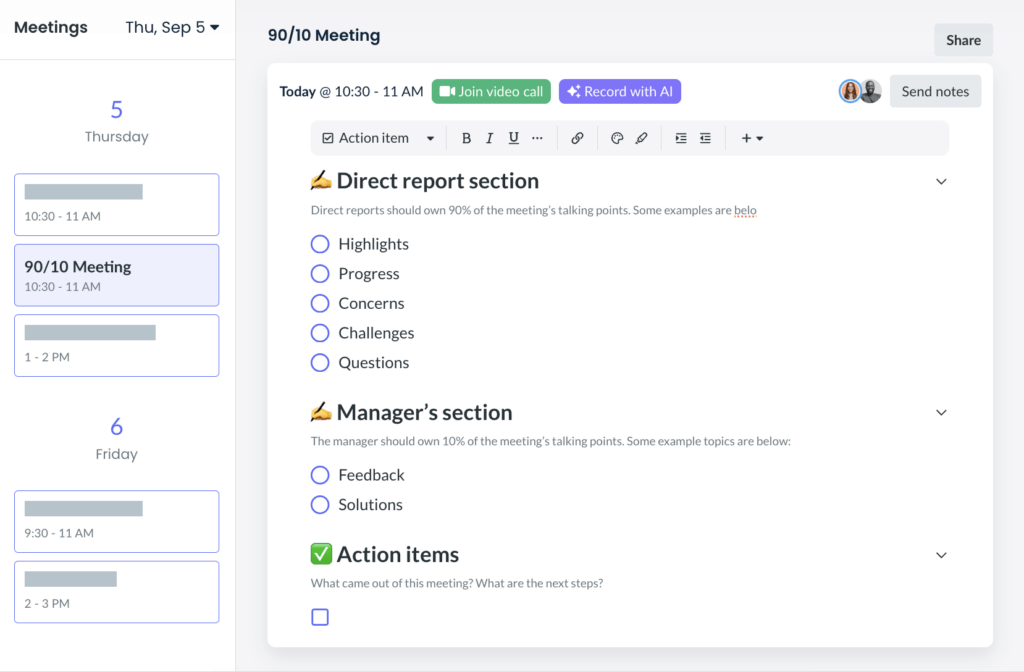The height and width of the screenshot is (672, 1024).
Task: Click the Friday 6 date header
Action: coord(117,438)
